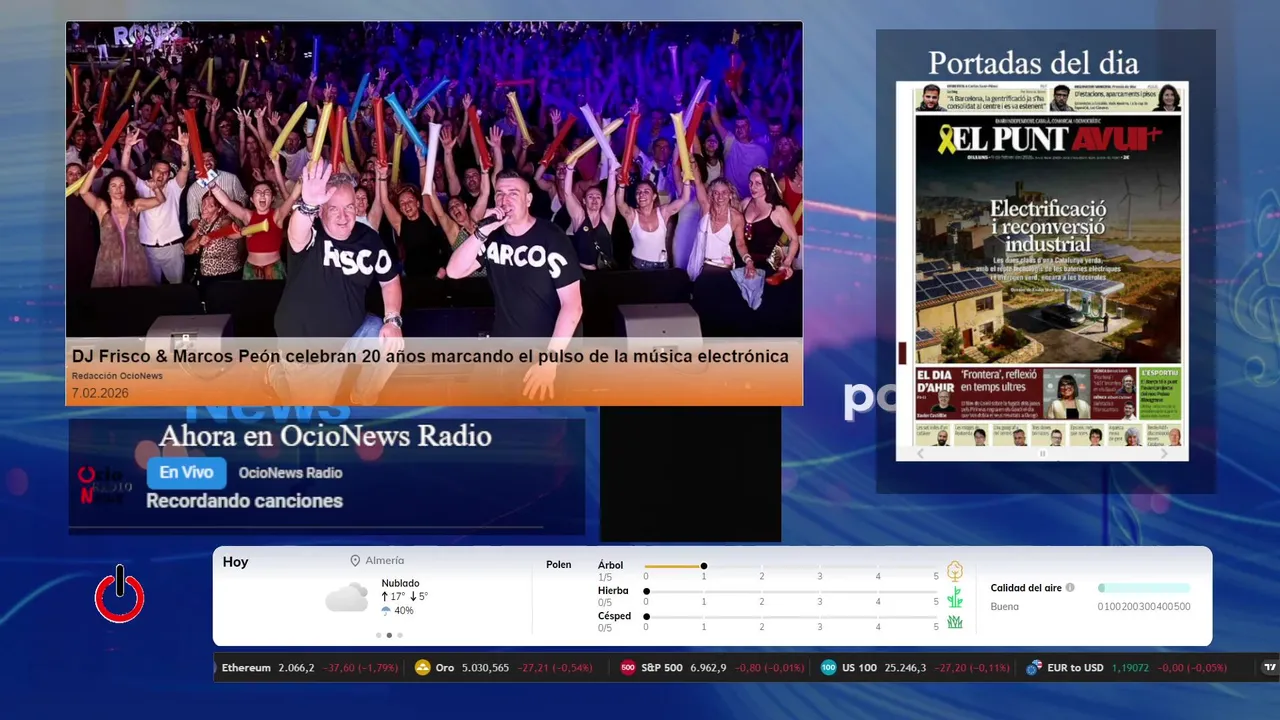Click the EUR to USD flag icon
The width and height of the screenshot is (1280, 720).
point(1034,668)
